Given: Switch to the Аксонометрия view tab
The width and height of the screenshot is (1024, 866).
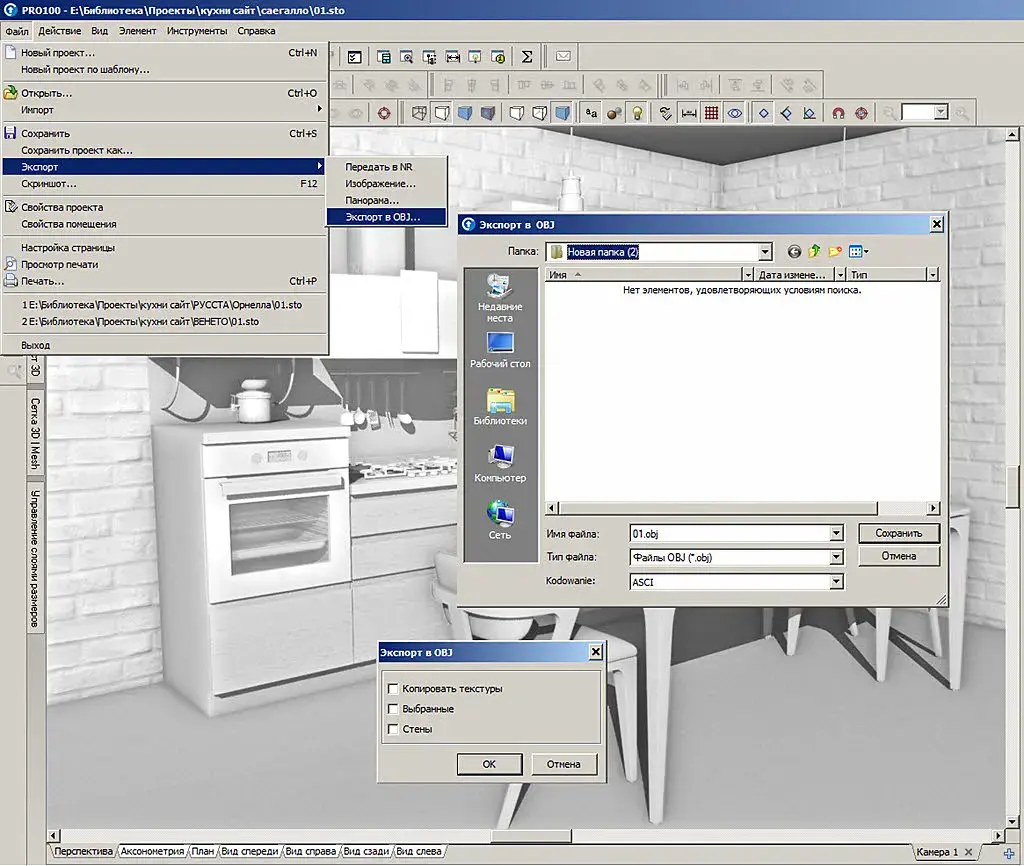Looking at the screenshot, I should [152, 852].
